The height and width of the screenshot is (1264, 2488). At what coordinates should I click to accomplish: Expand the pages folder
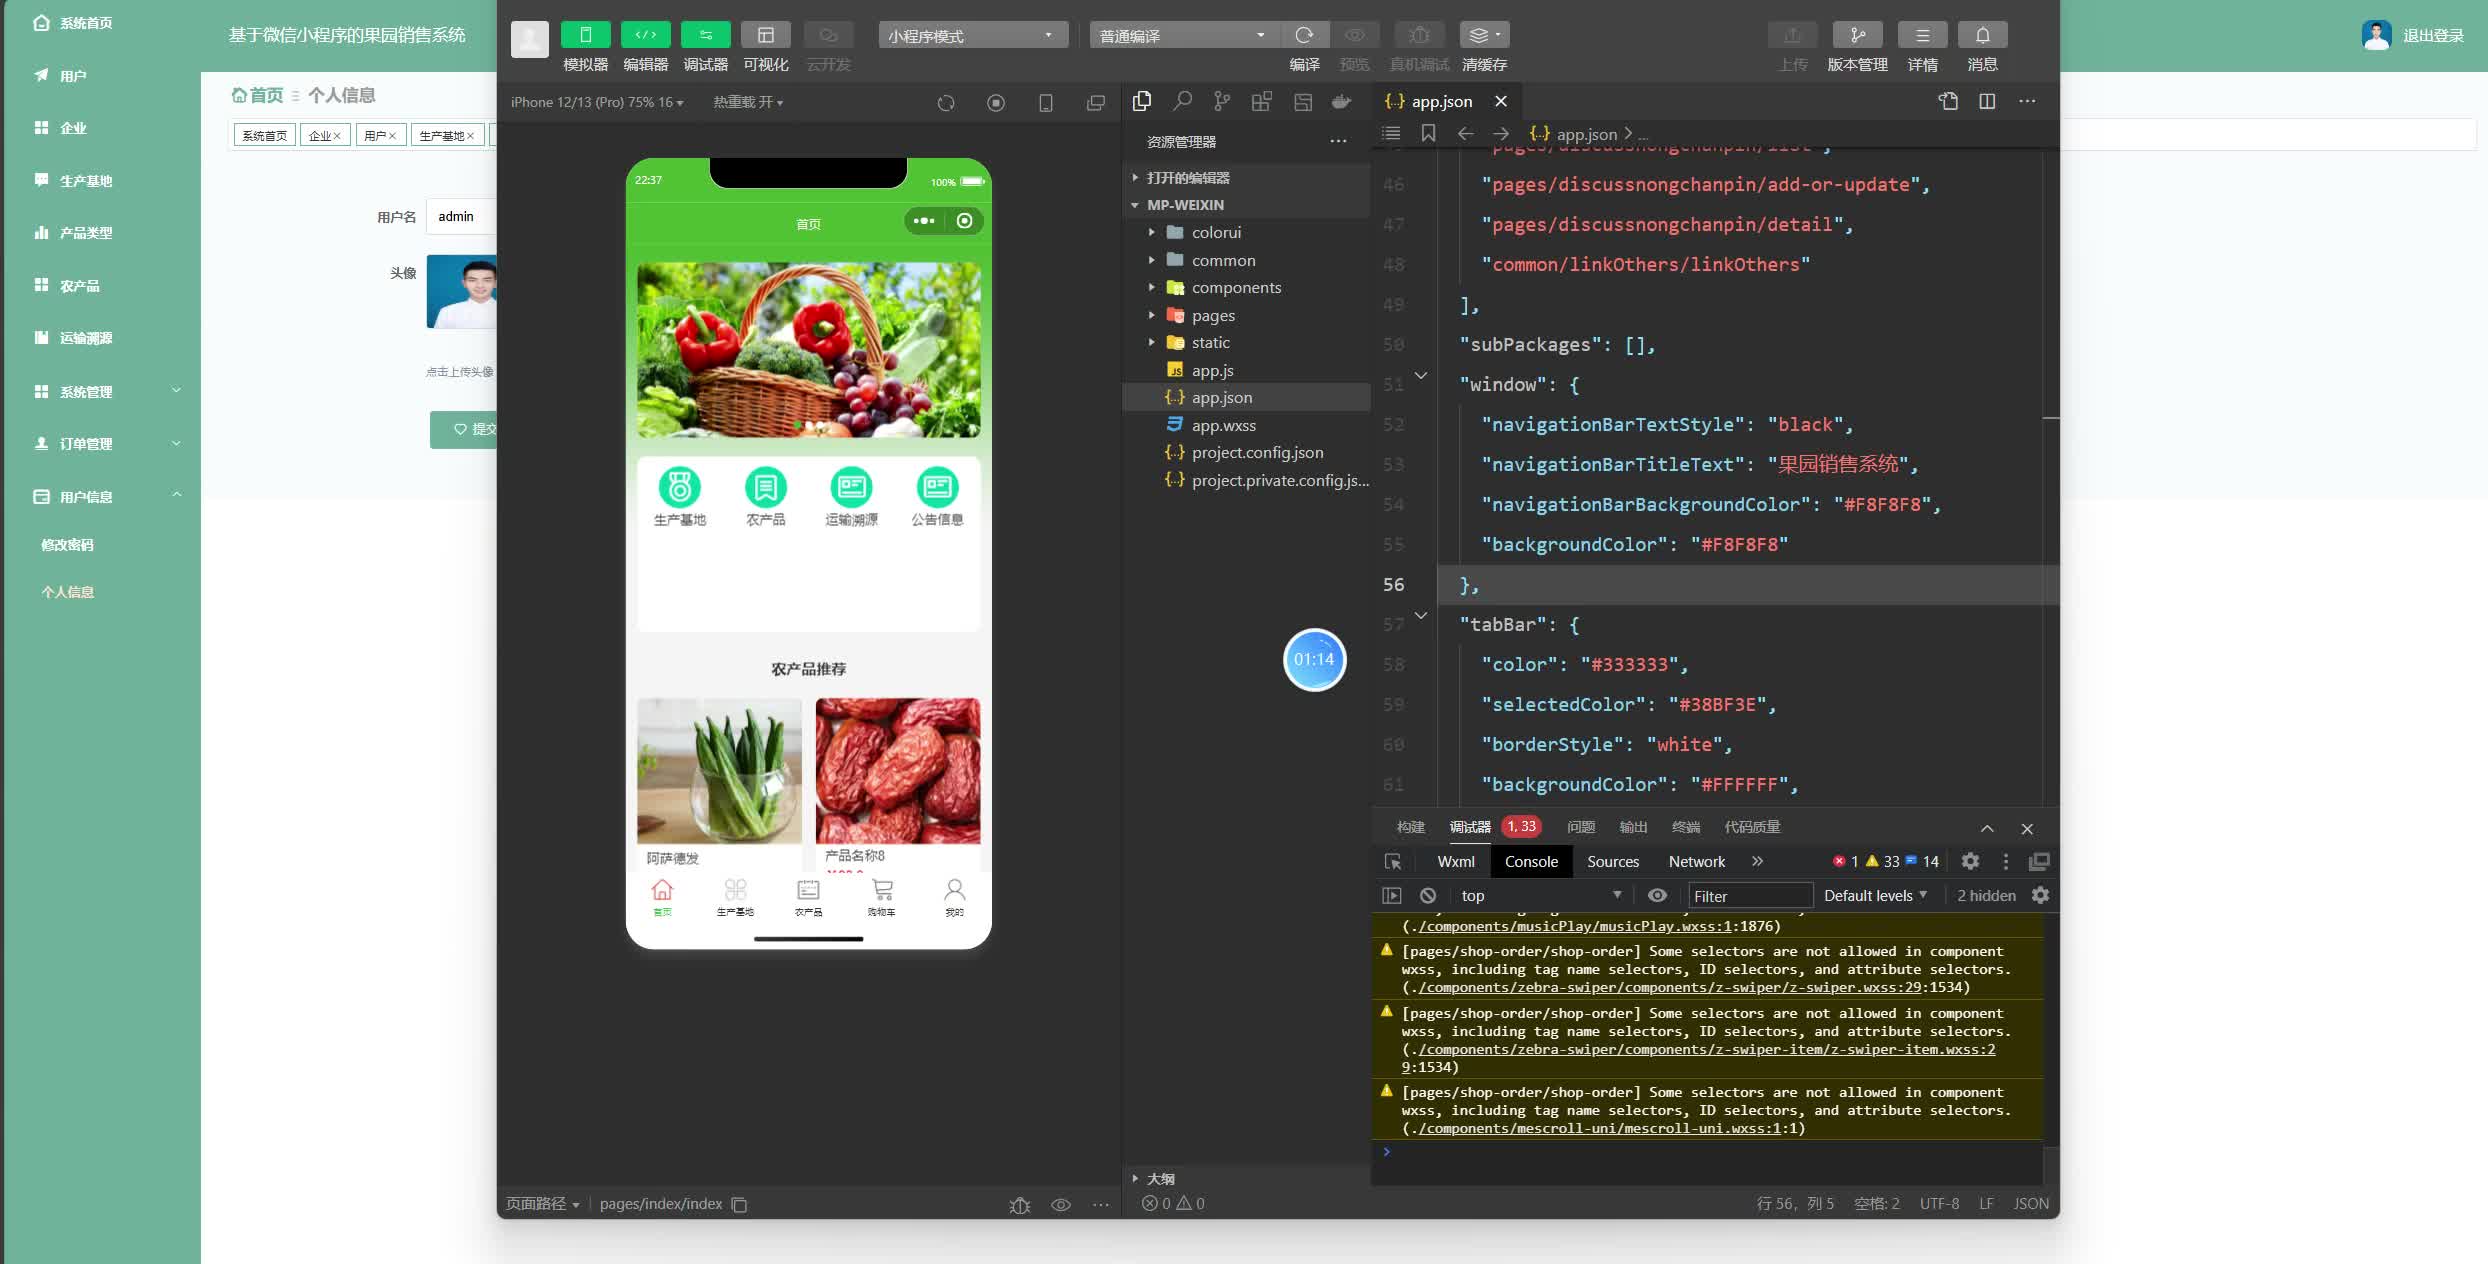(1213, 315)
